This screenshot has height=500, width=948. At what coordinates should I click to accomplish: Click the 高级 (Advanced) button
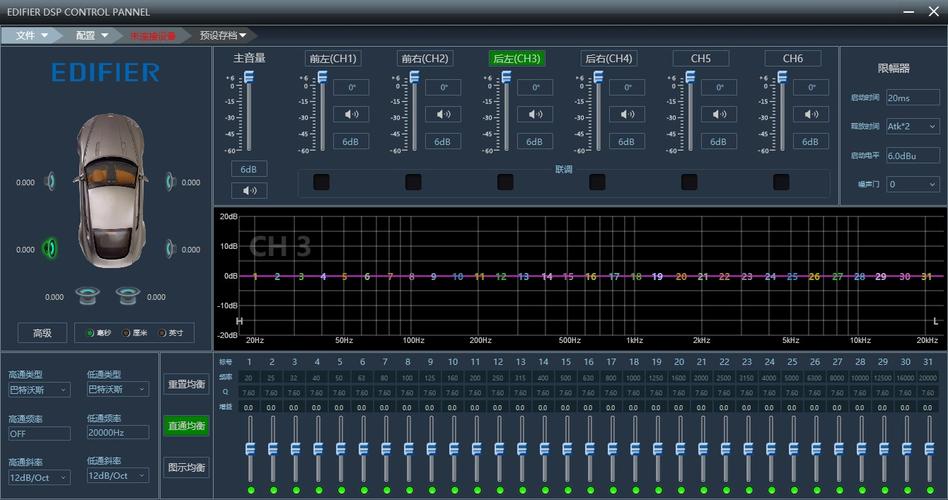(42, 333)
